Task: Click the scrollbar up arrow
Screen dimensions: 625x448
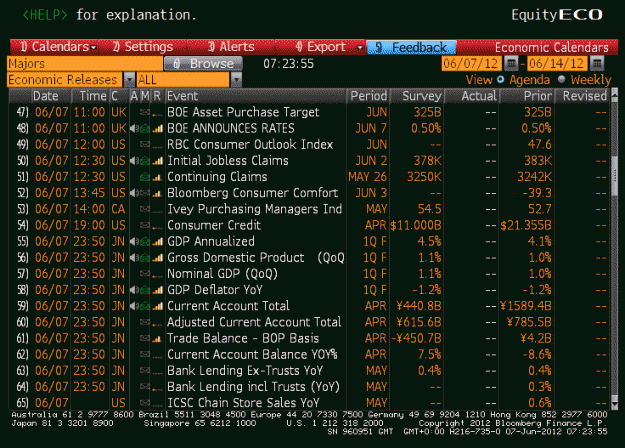Action: 614,95
